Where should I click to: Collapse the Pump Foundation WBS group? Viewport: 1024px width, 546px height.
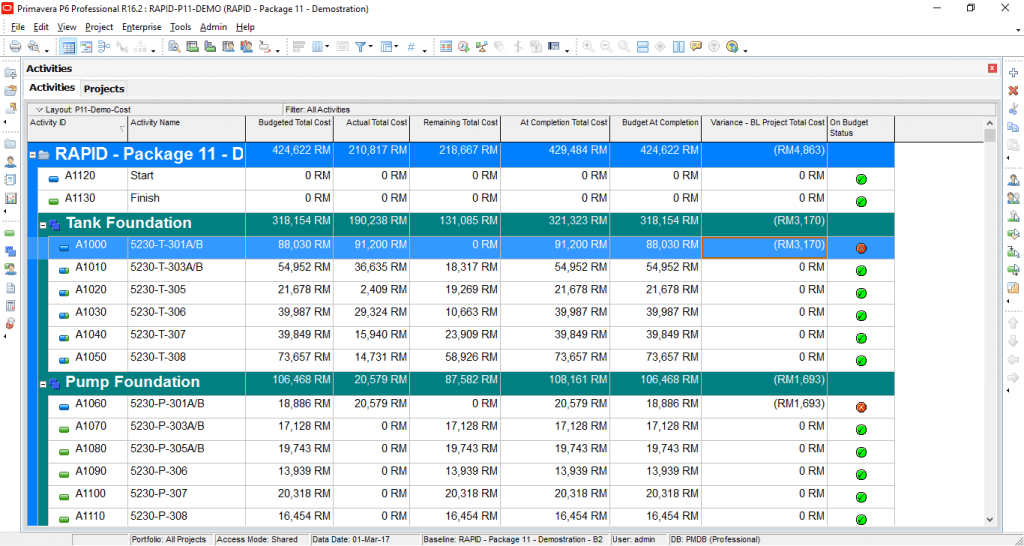(43, 385)
